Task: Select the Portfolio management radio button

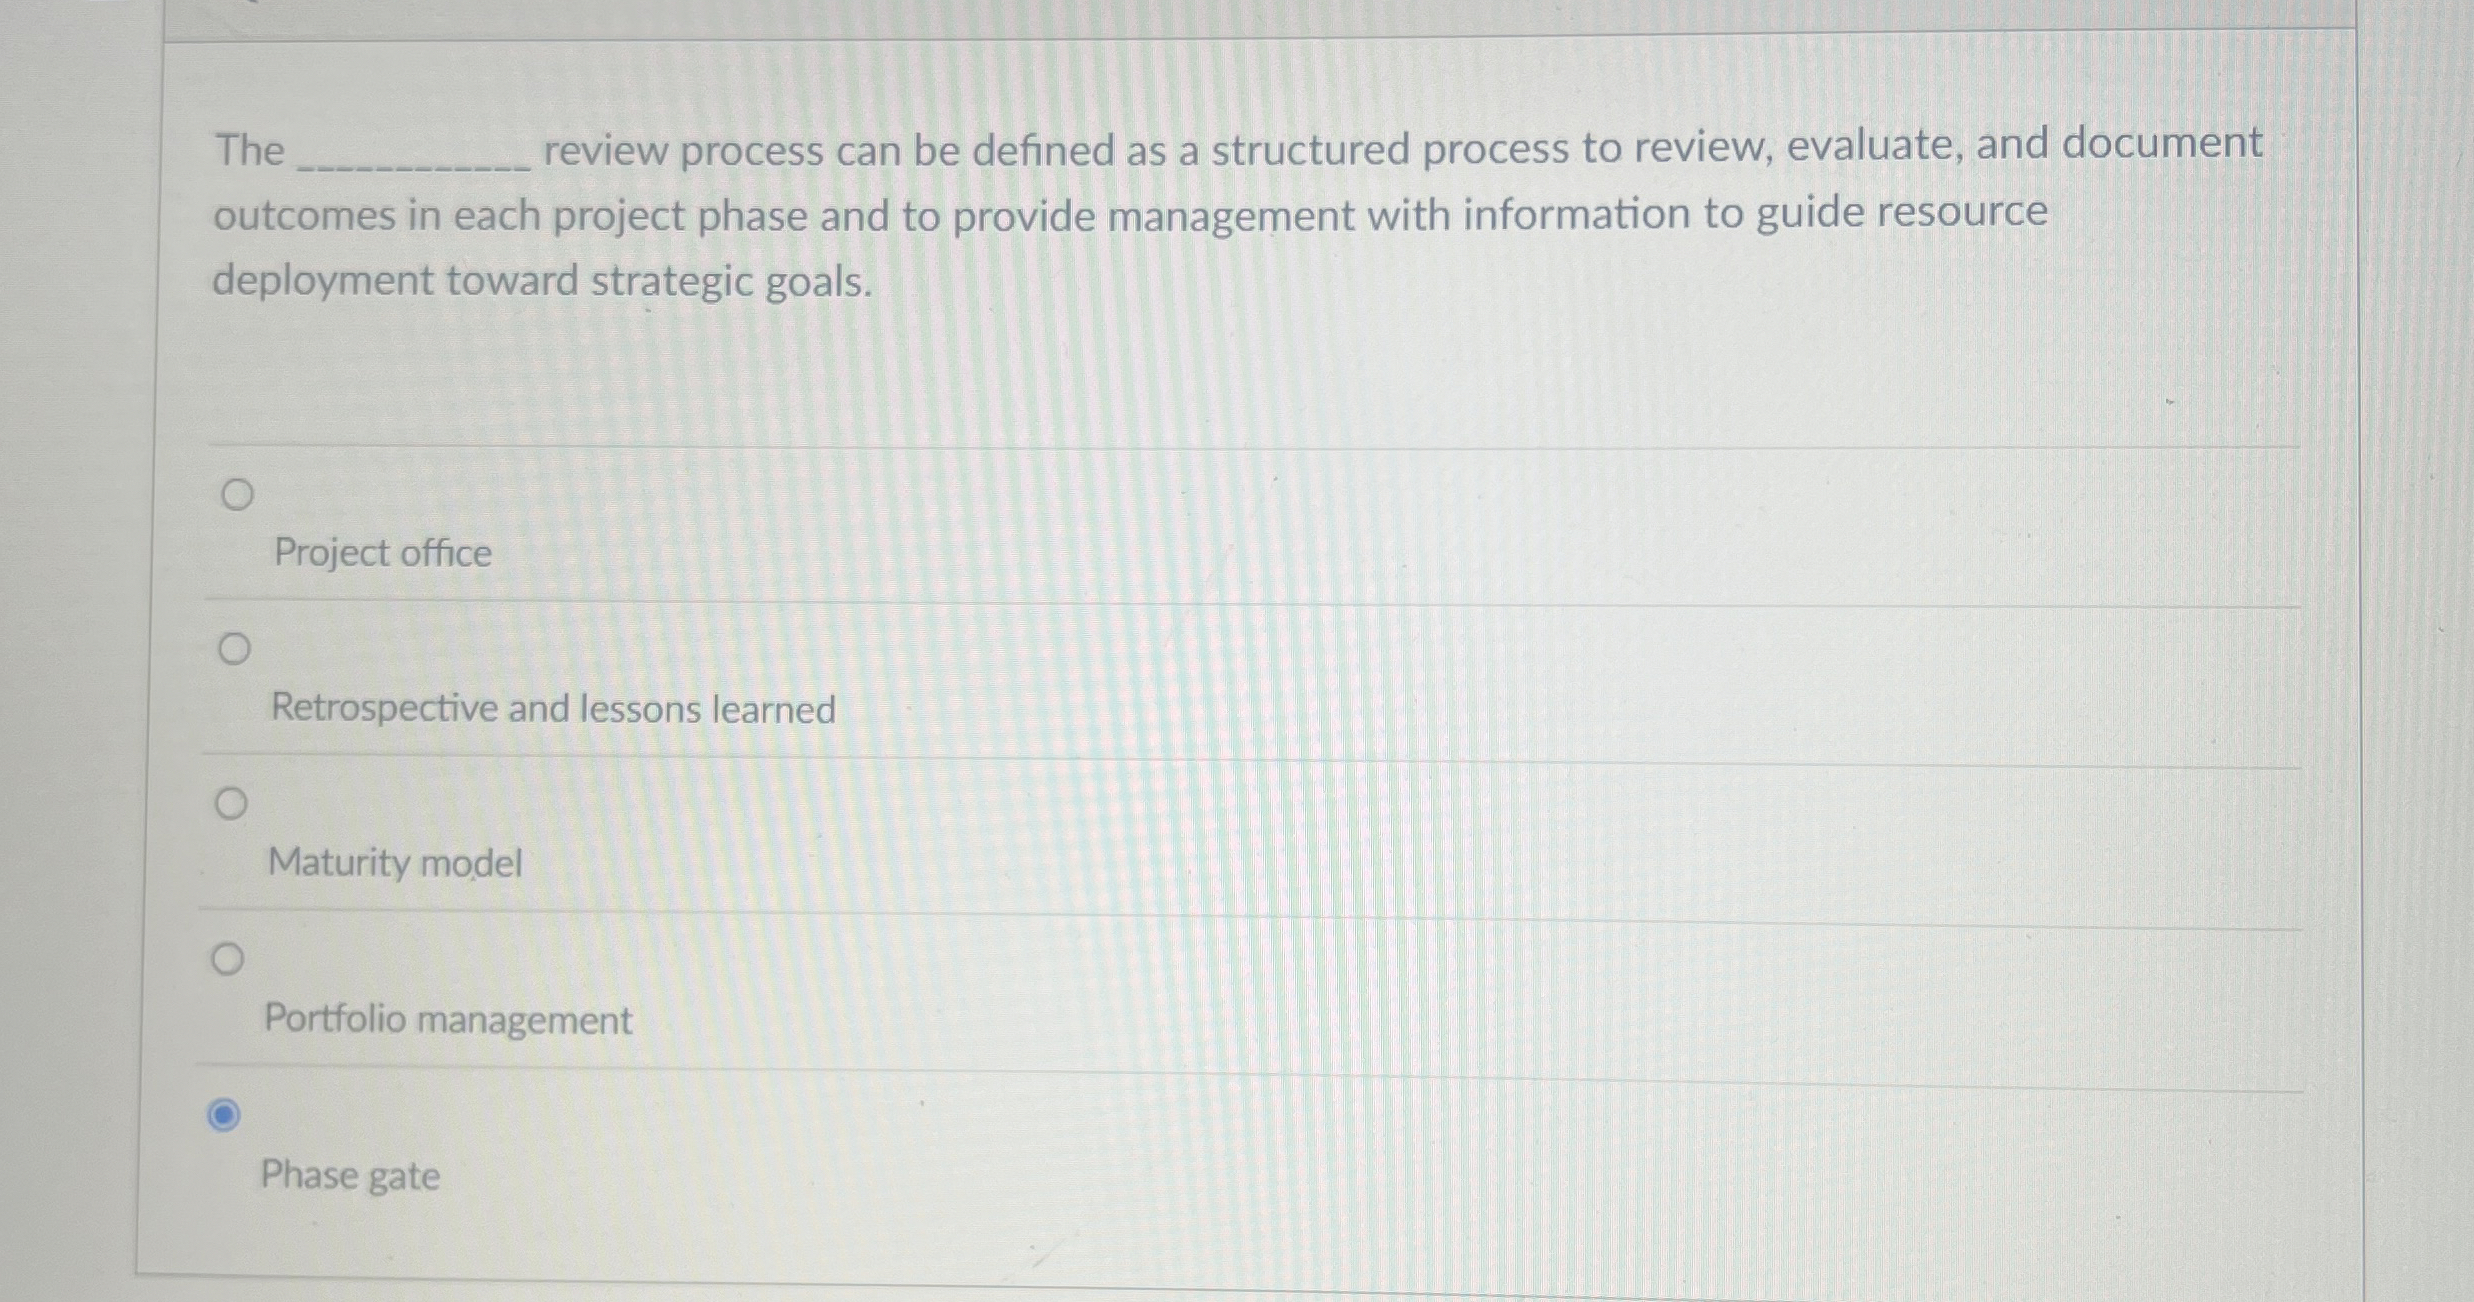Action: pyautogui.click(x=228, y=958)
